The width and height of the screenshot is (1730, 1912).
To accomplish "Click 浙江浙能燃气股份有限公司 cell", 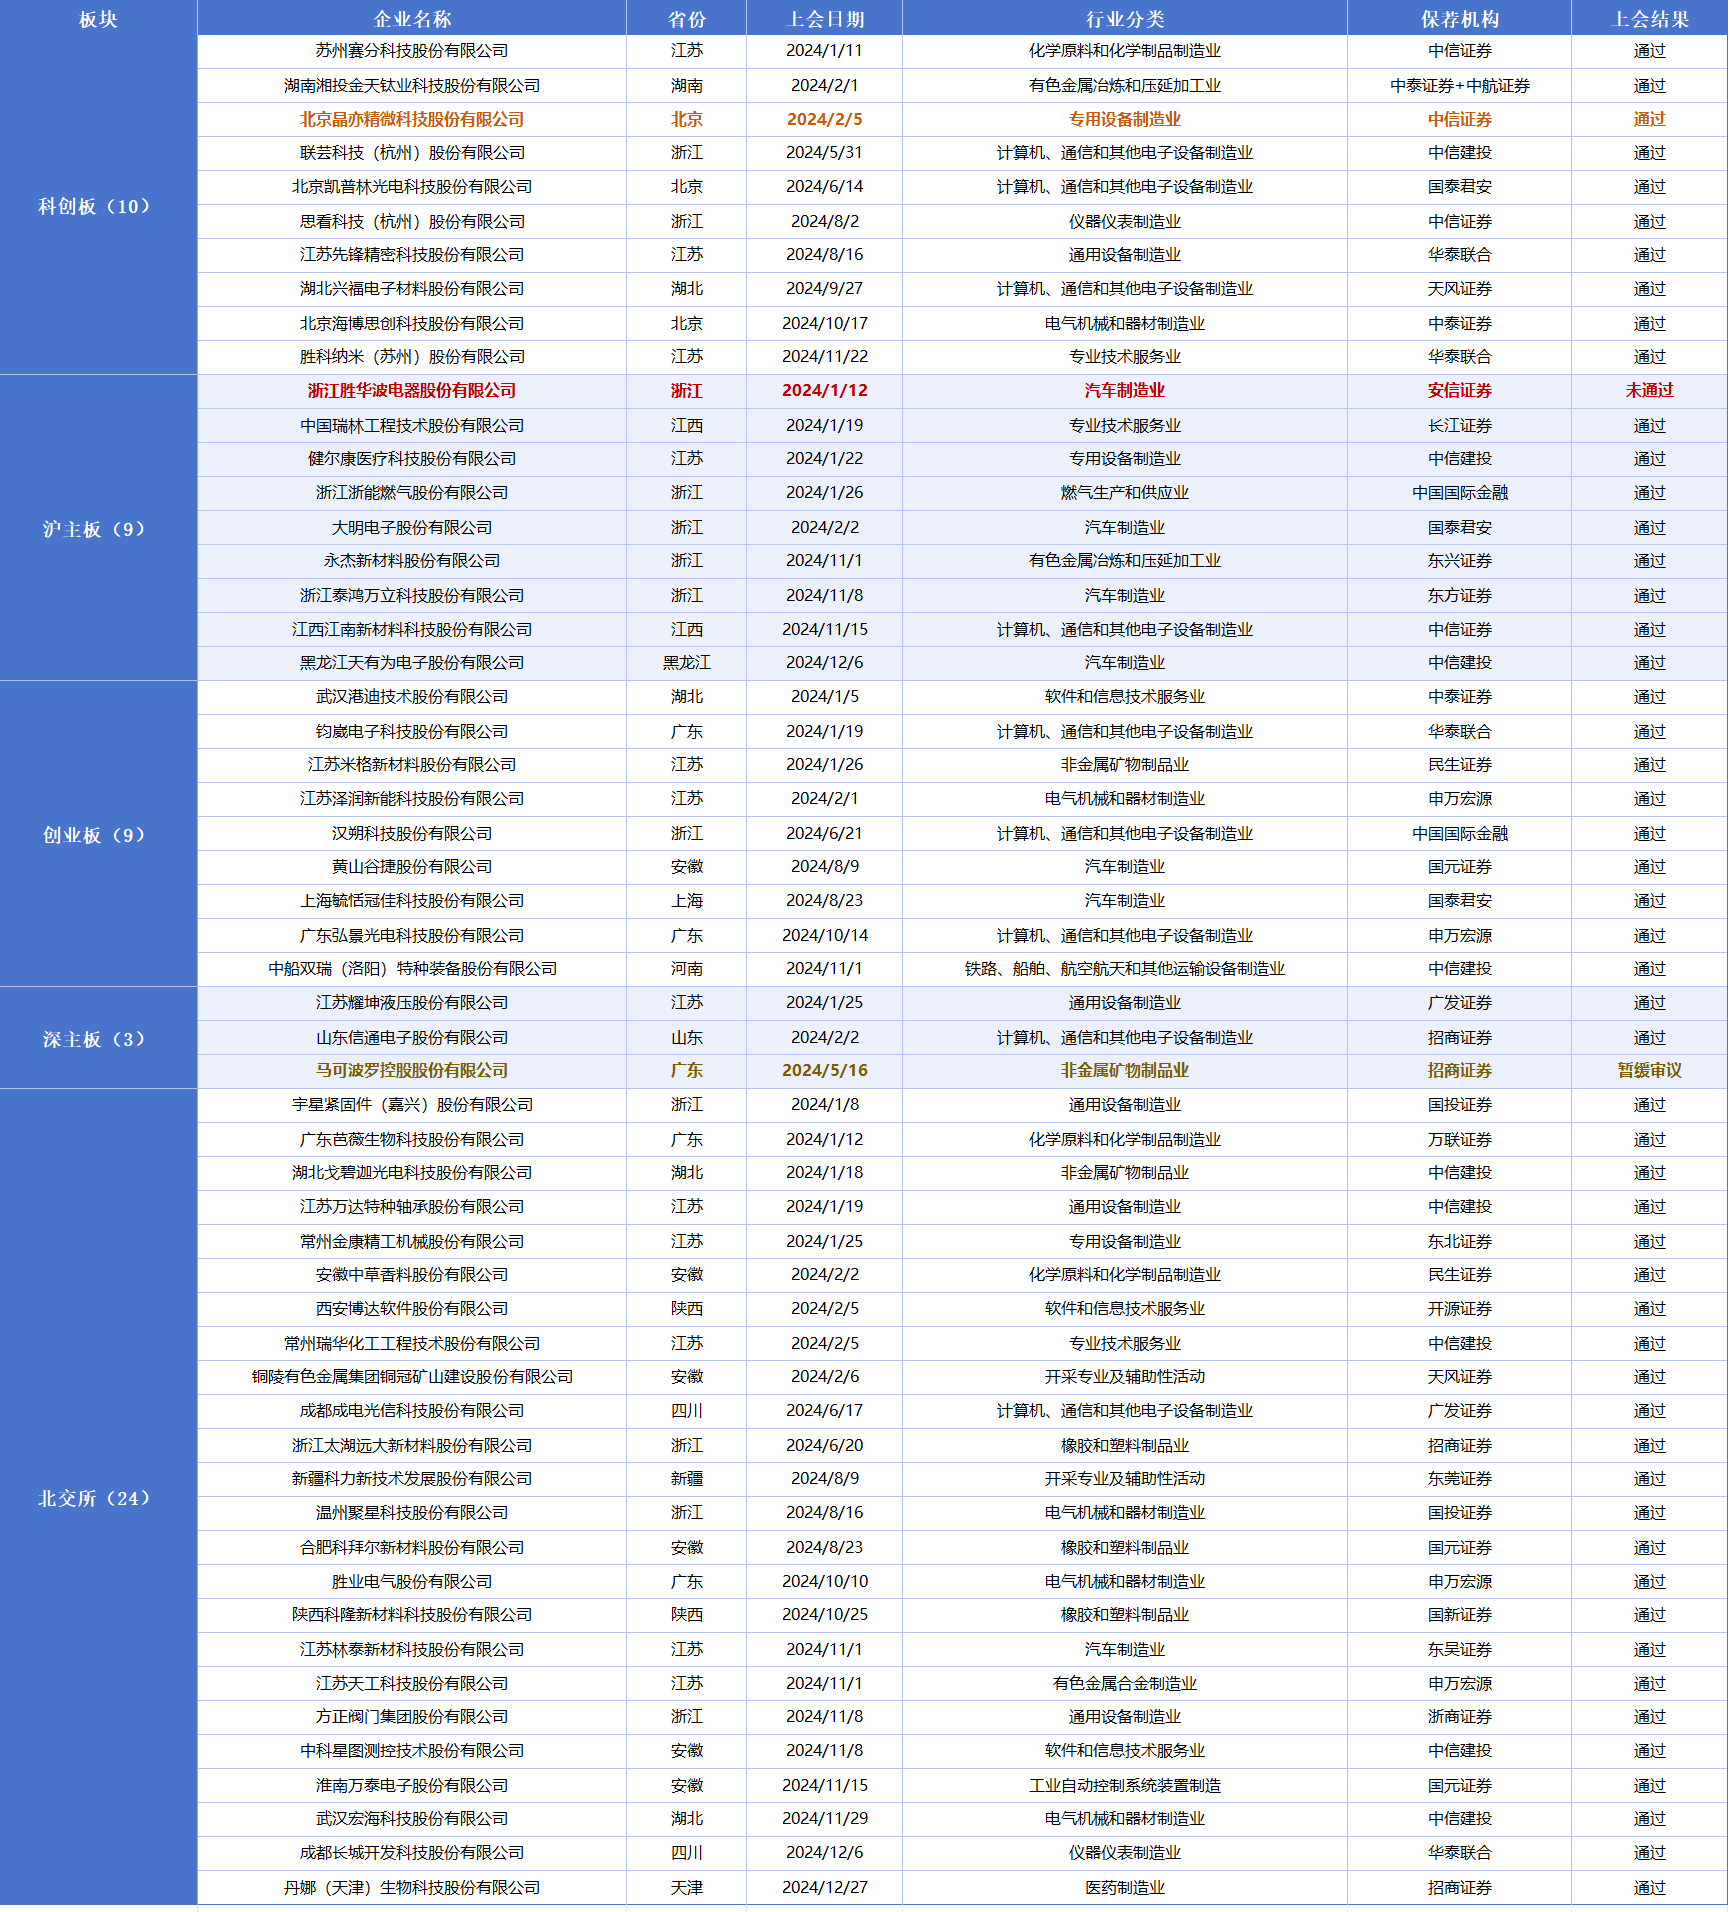I will (x=412, y=493).
